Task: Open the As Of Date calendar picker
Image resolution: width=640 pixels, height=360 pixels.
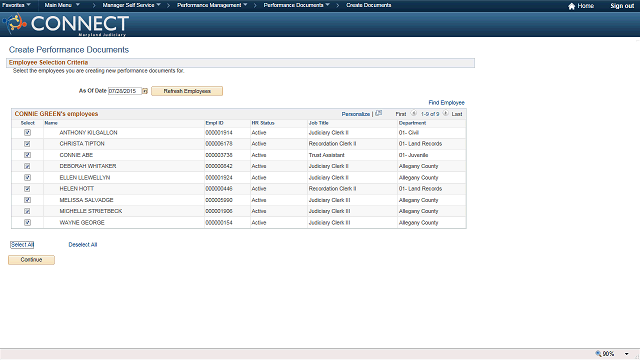Action: [x=145, y=91]
